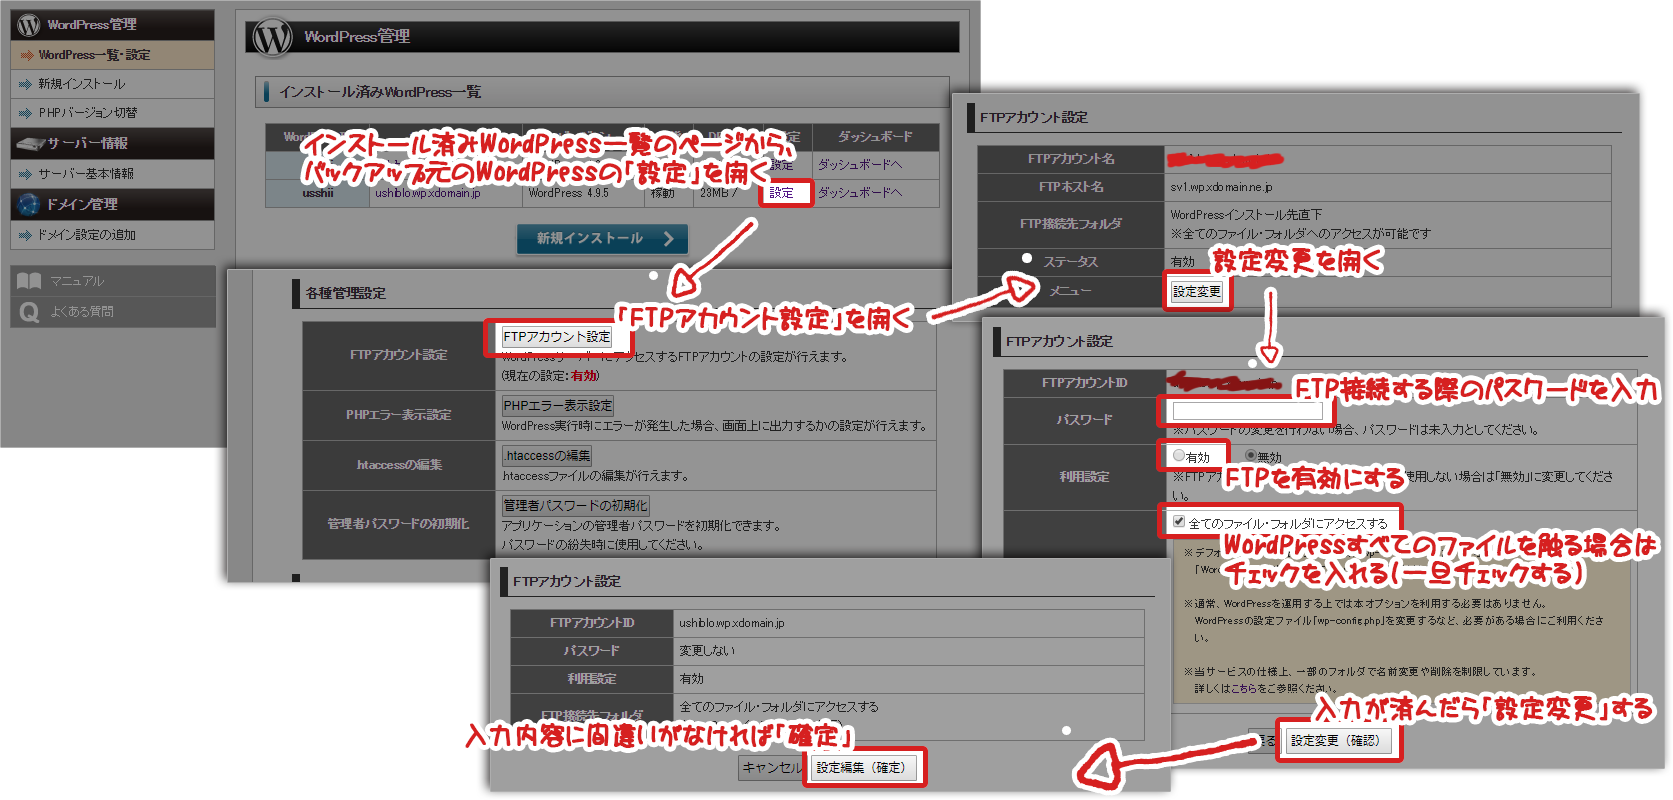Screen dimensions: 1673x800
Task: Click the globe icon beside ドメイン管理
Action: 29,204
